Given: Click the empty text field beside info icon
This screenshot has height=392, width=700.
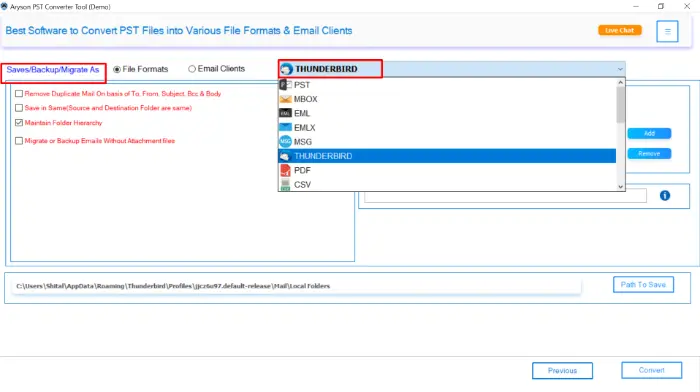Looking at the screenshot, I should point(505,196).
